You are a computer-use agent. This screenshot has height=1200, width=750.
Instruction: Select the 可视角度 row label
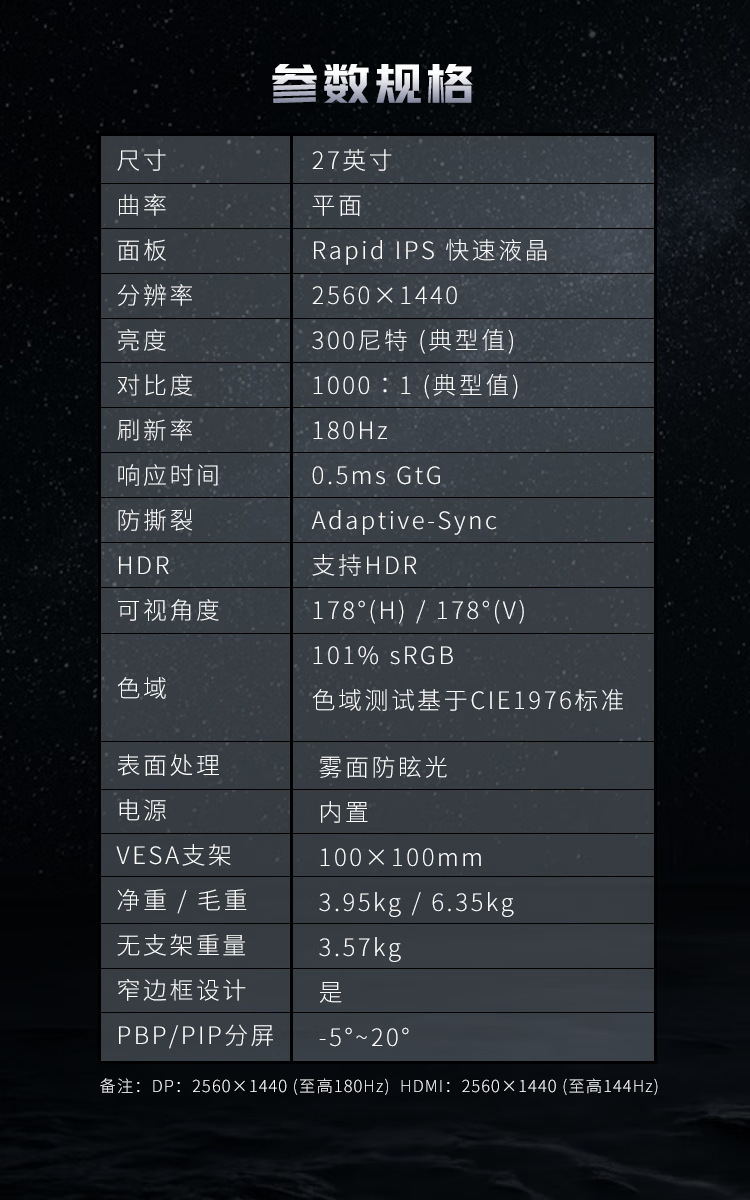tap(168, 611)
